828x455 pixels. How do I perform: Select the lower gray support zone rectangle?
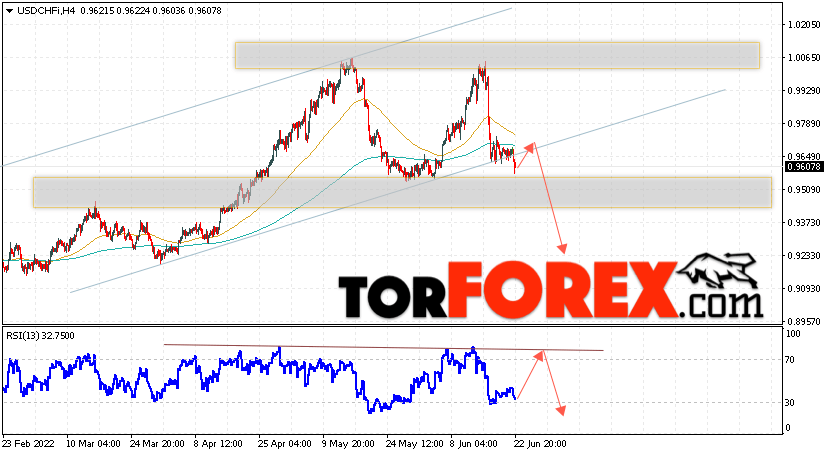click(402, 192)
